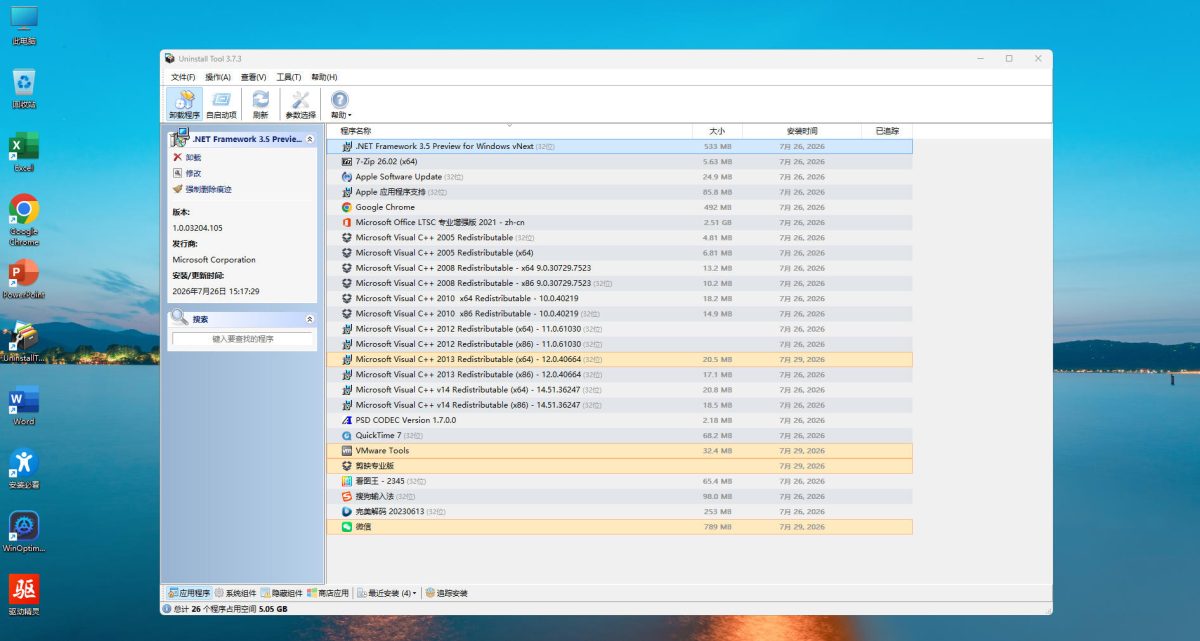The width and height of the screenshot is (1200, 641).
Task: Open 此电脑 desktop icon
Action: 24,26
